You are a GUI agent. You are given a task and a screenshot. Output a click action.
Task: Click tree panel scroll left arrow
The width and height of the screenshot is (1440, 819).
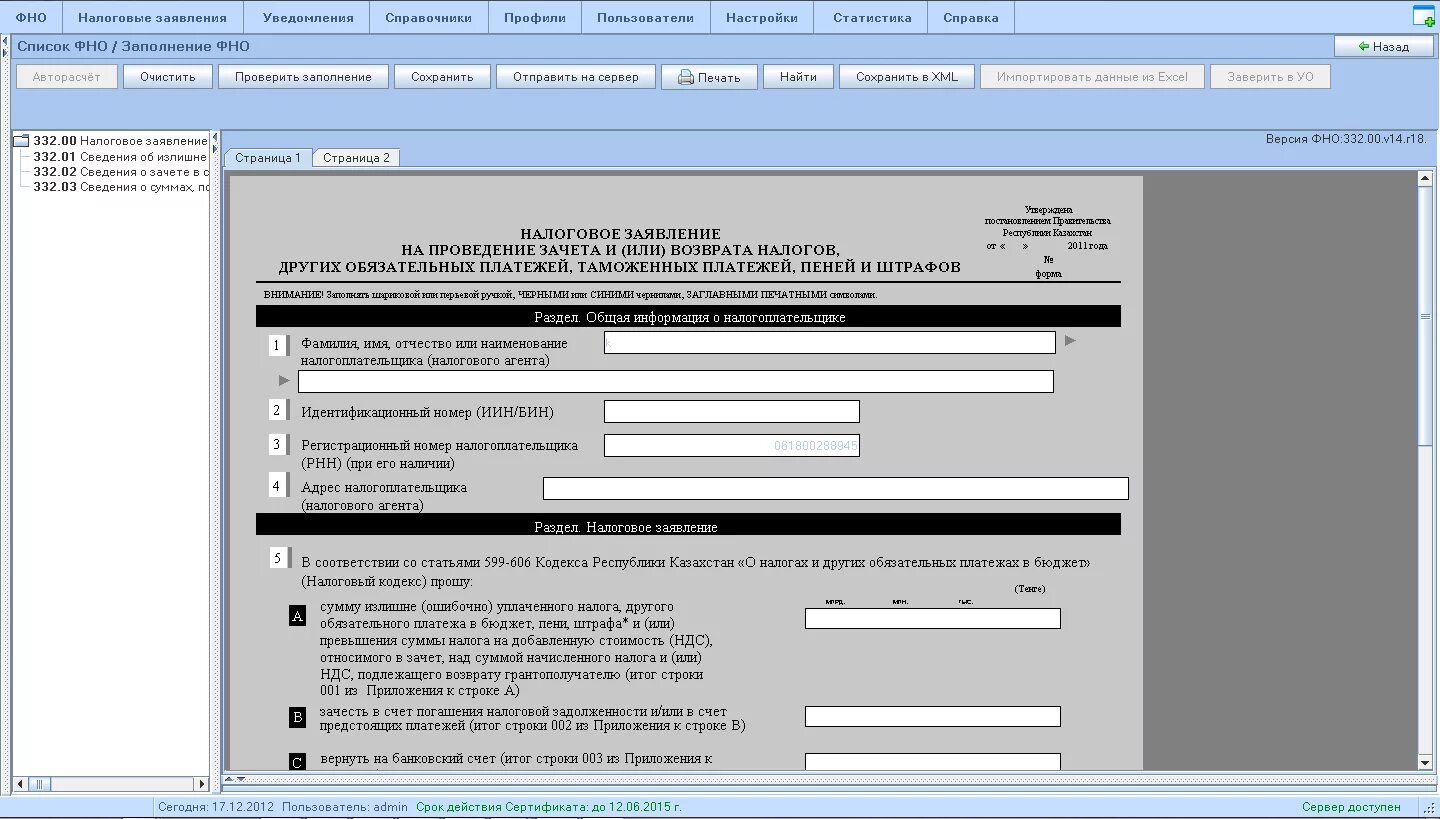point(18,784)
